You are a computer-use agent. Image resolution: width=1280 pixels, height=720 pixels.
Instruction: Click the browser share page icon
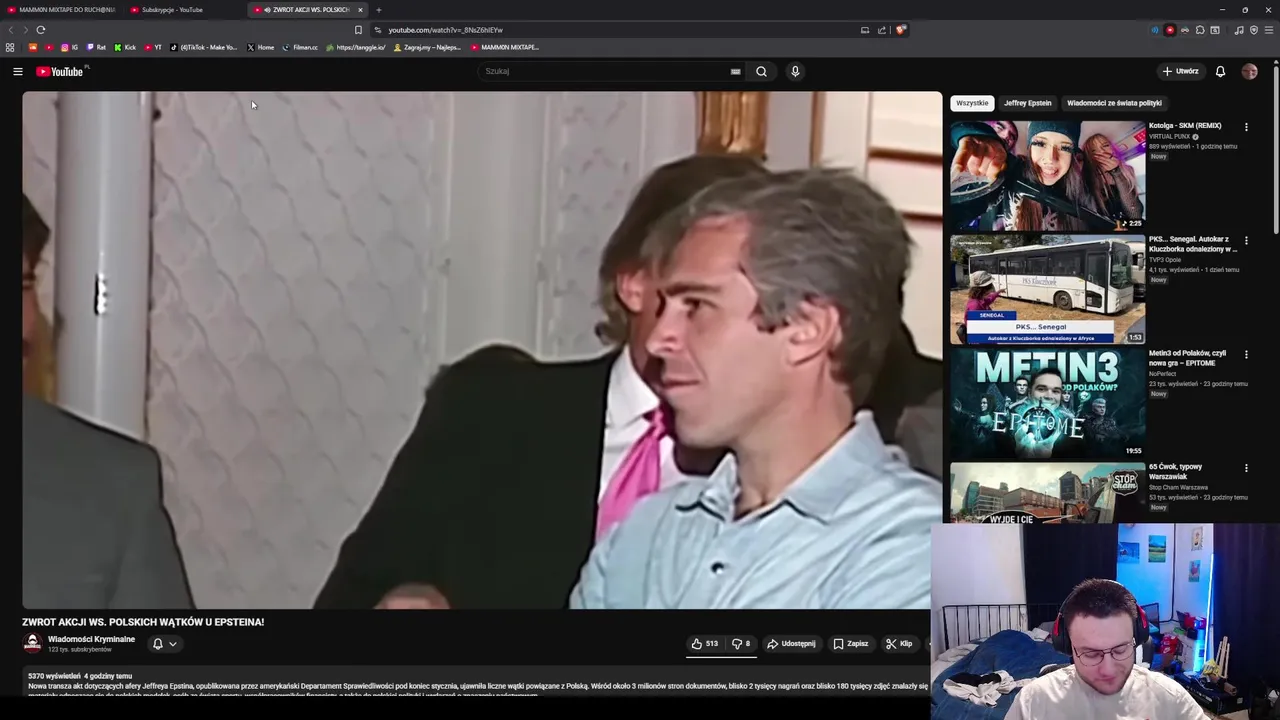(882, 30)
